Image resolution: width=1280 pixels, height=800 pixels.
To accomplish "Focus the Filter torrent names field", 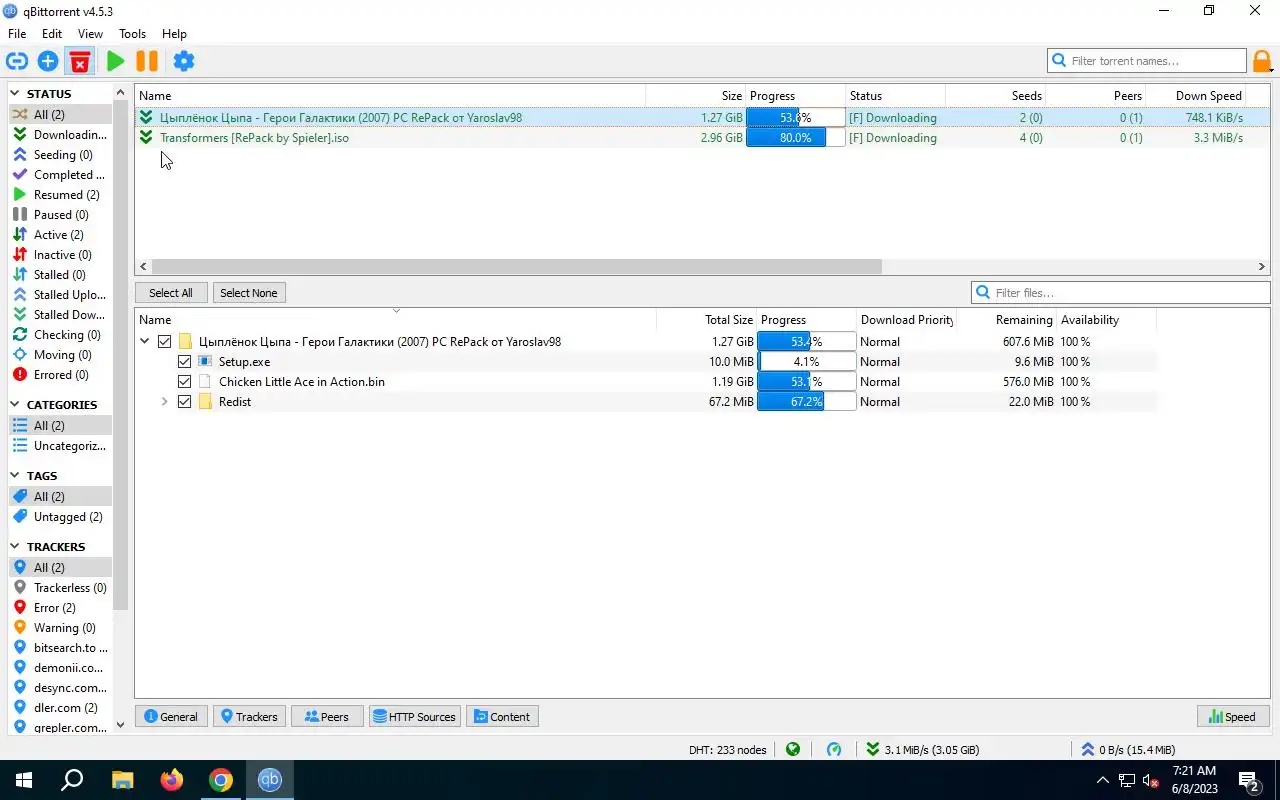I will pyautogui.click(x=1147, y=61).
